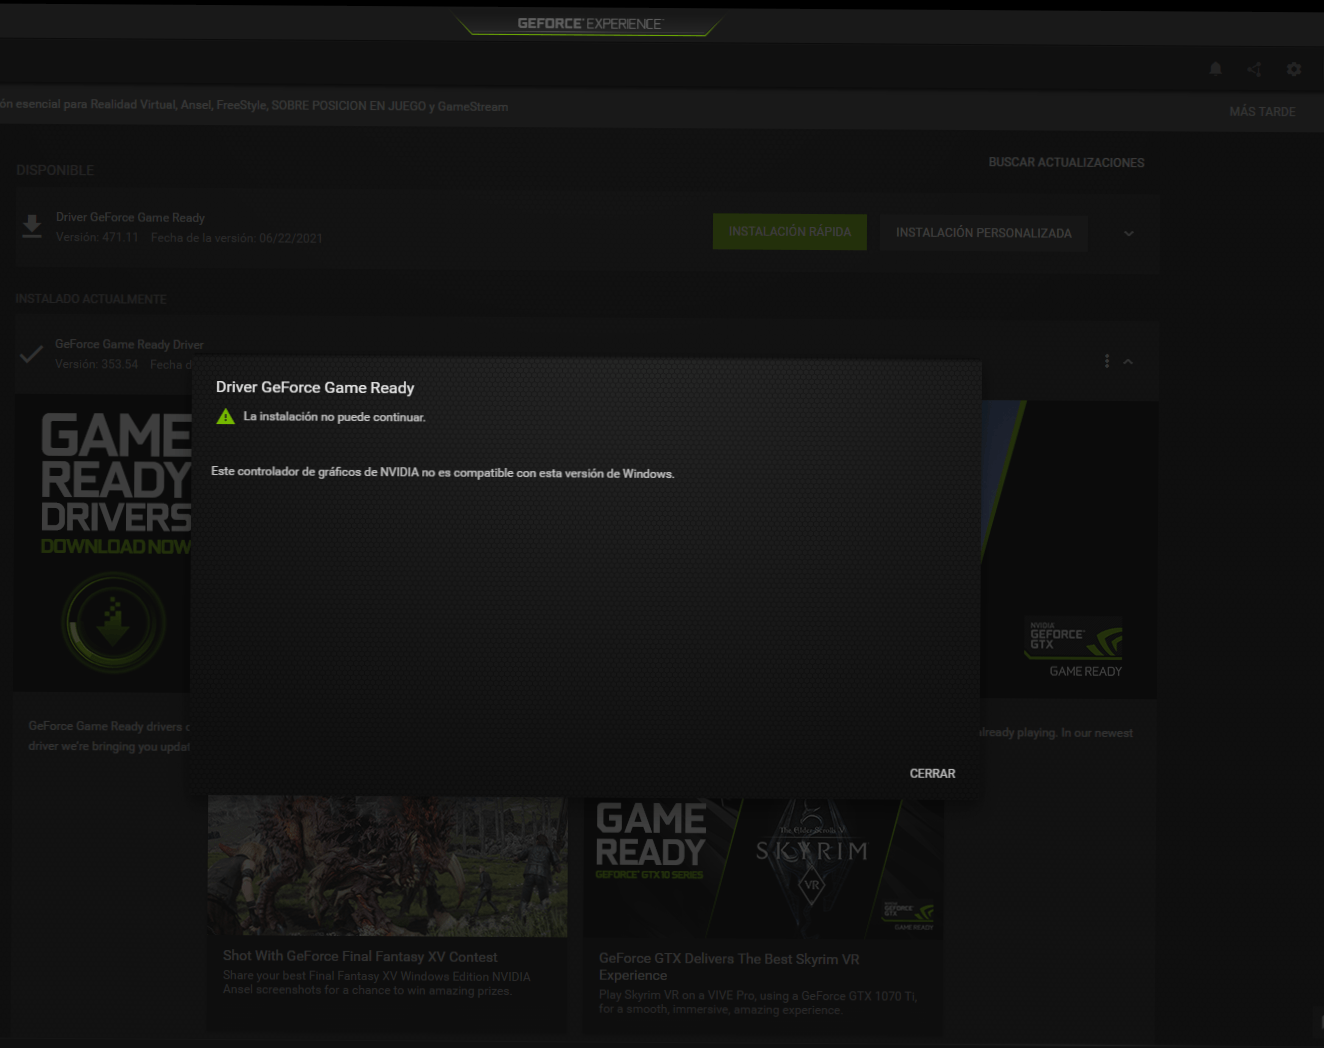1324x1048 pixels.
Task: Open the Final Fantasy XV contest thumbnail
Action: tap(387, 866)
